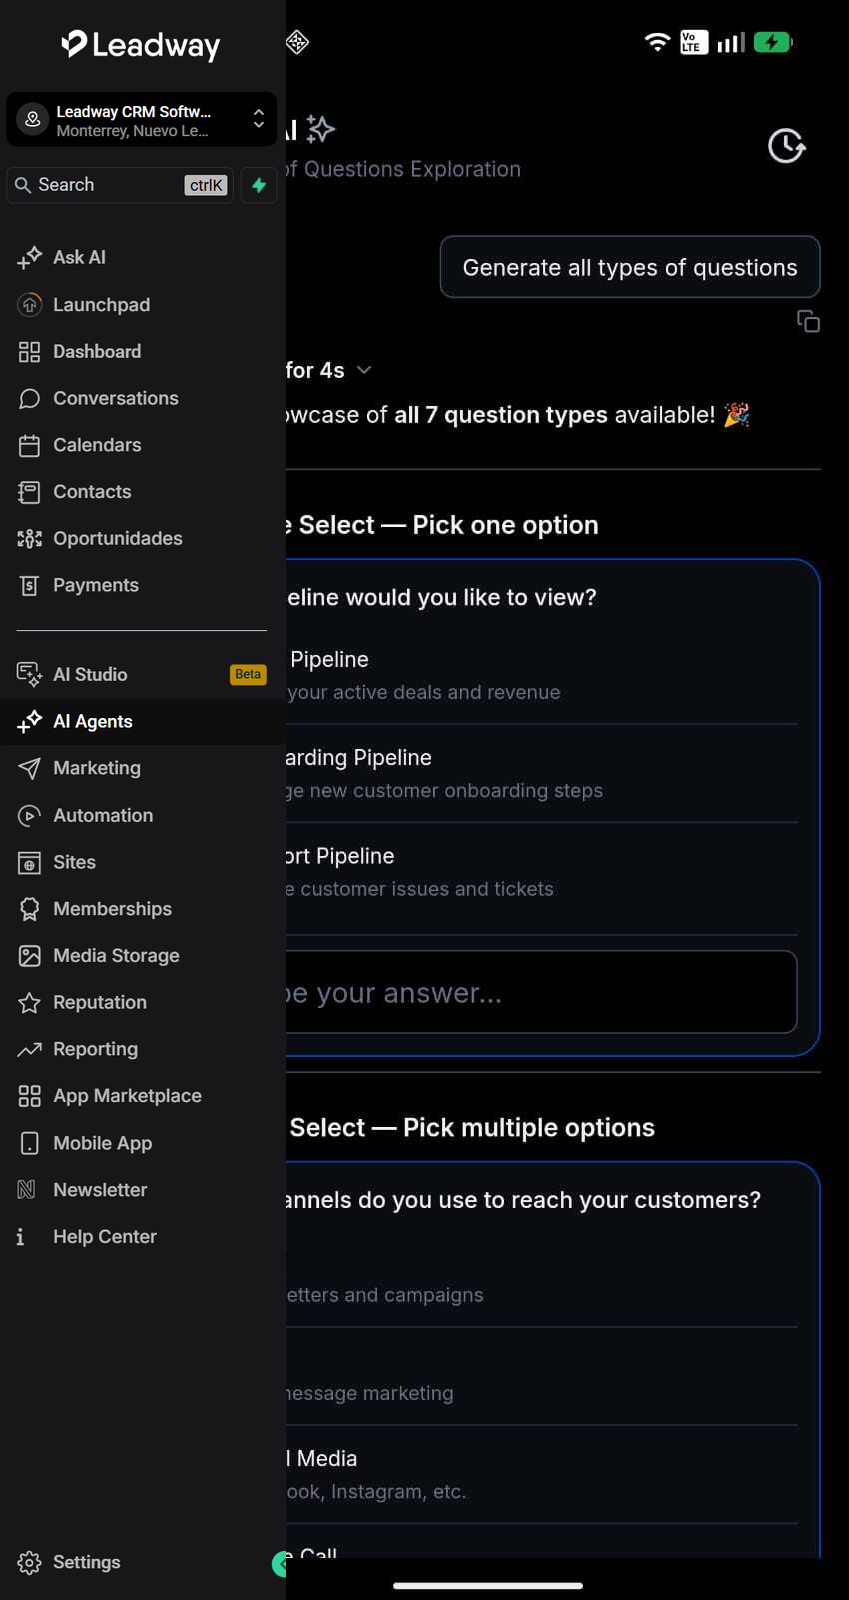Choose the Support Pipeline option
This screenshot has width=849, height=1600.
click(x=542, y=872)
